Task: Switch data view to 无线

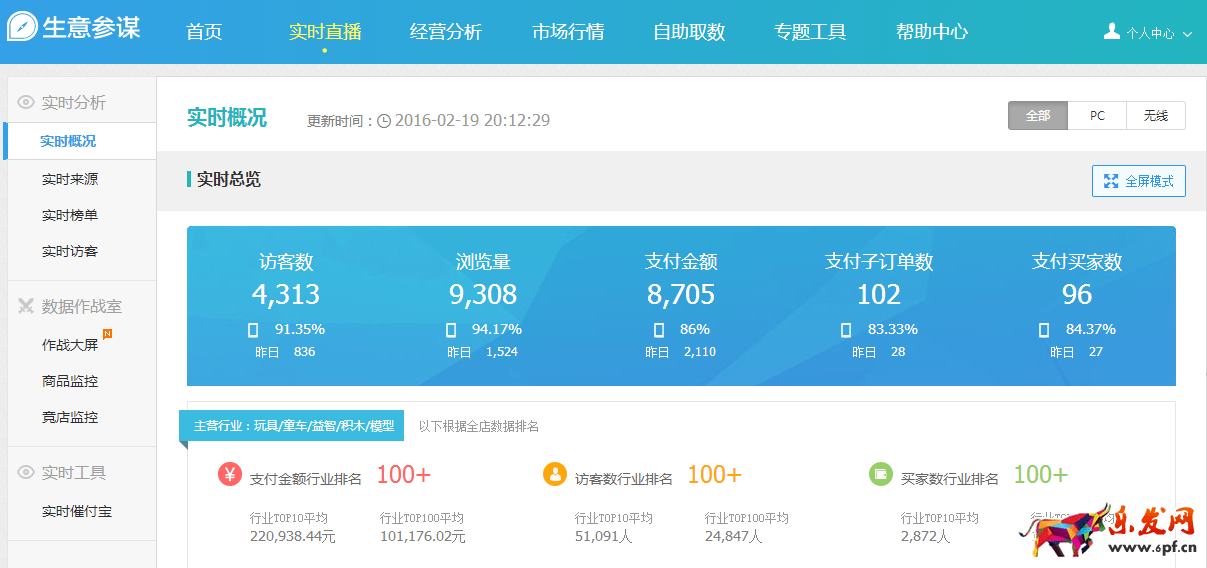Action: 1155,116
